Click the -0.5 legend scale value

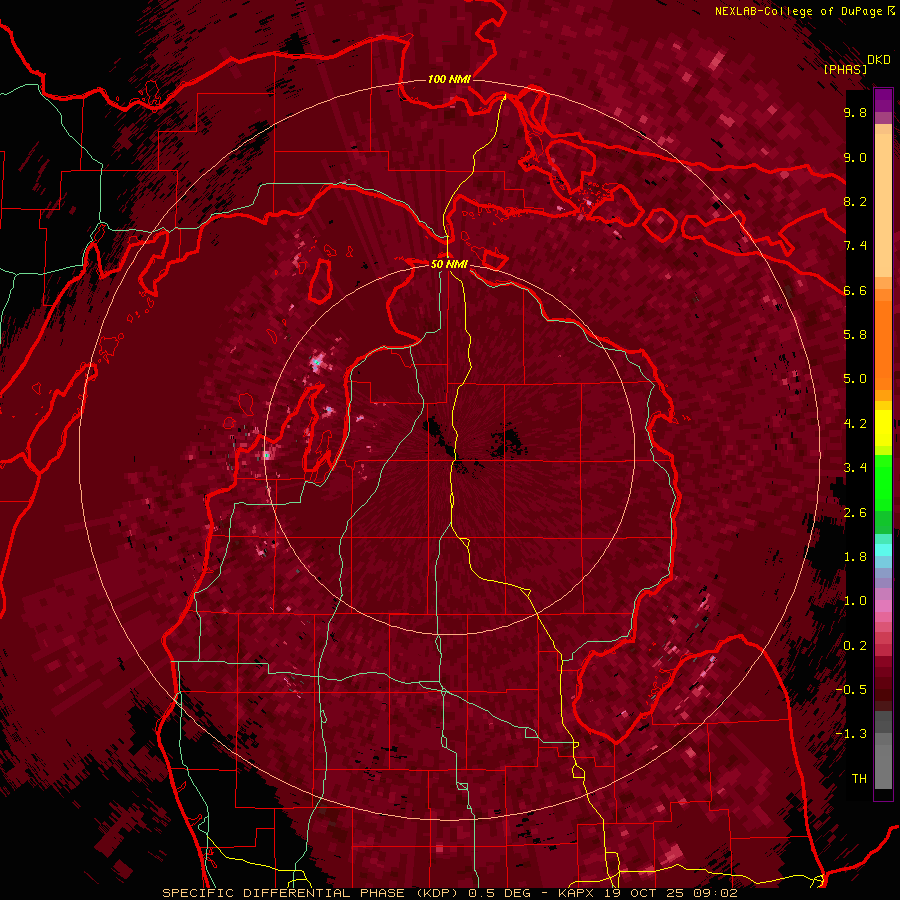pos(851,689)
